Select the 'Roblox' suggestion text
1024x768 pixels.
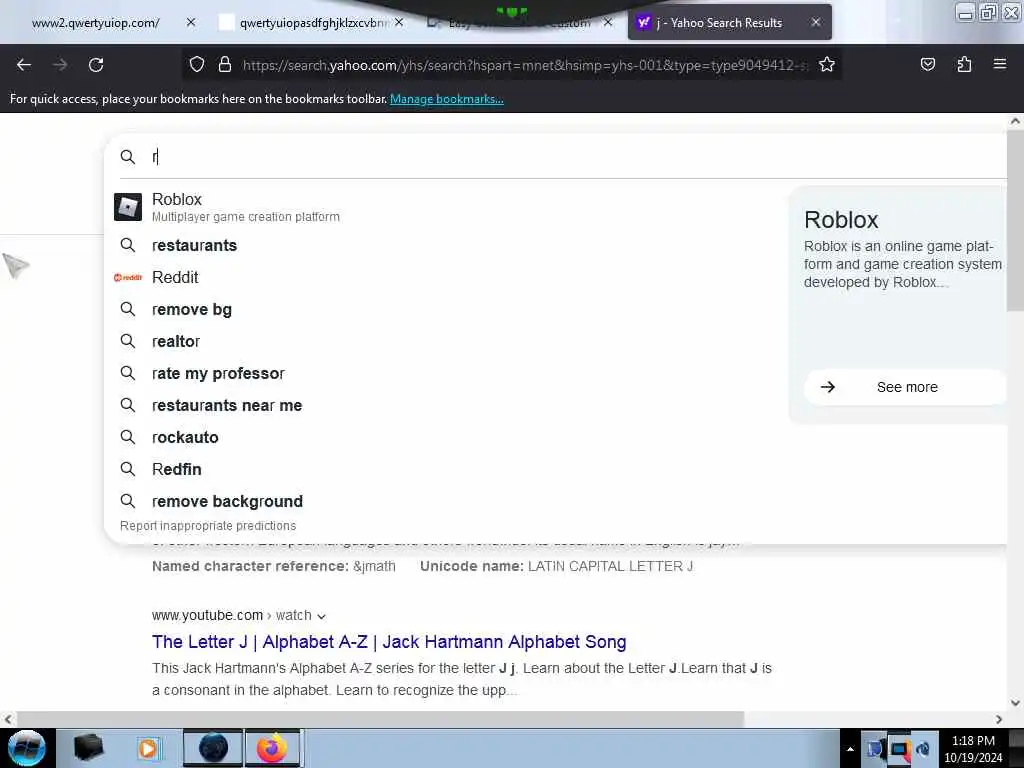(x=176, y=199)
